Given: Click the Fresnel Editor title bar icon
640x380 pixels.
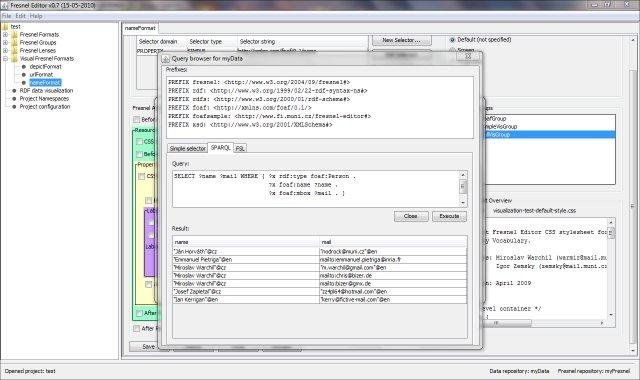Looking at the screenshot, I should [x=4, y=5].
